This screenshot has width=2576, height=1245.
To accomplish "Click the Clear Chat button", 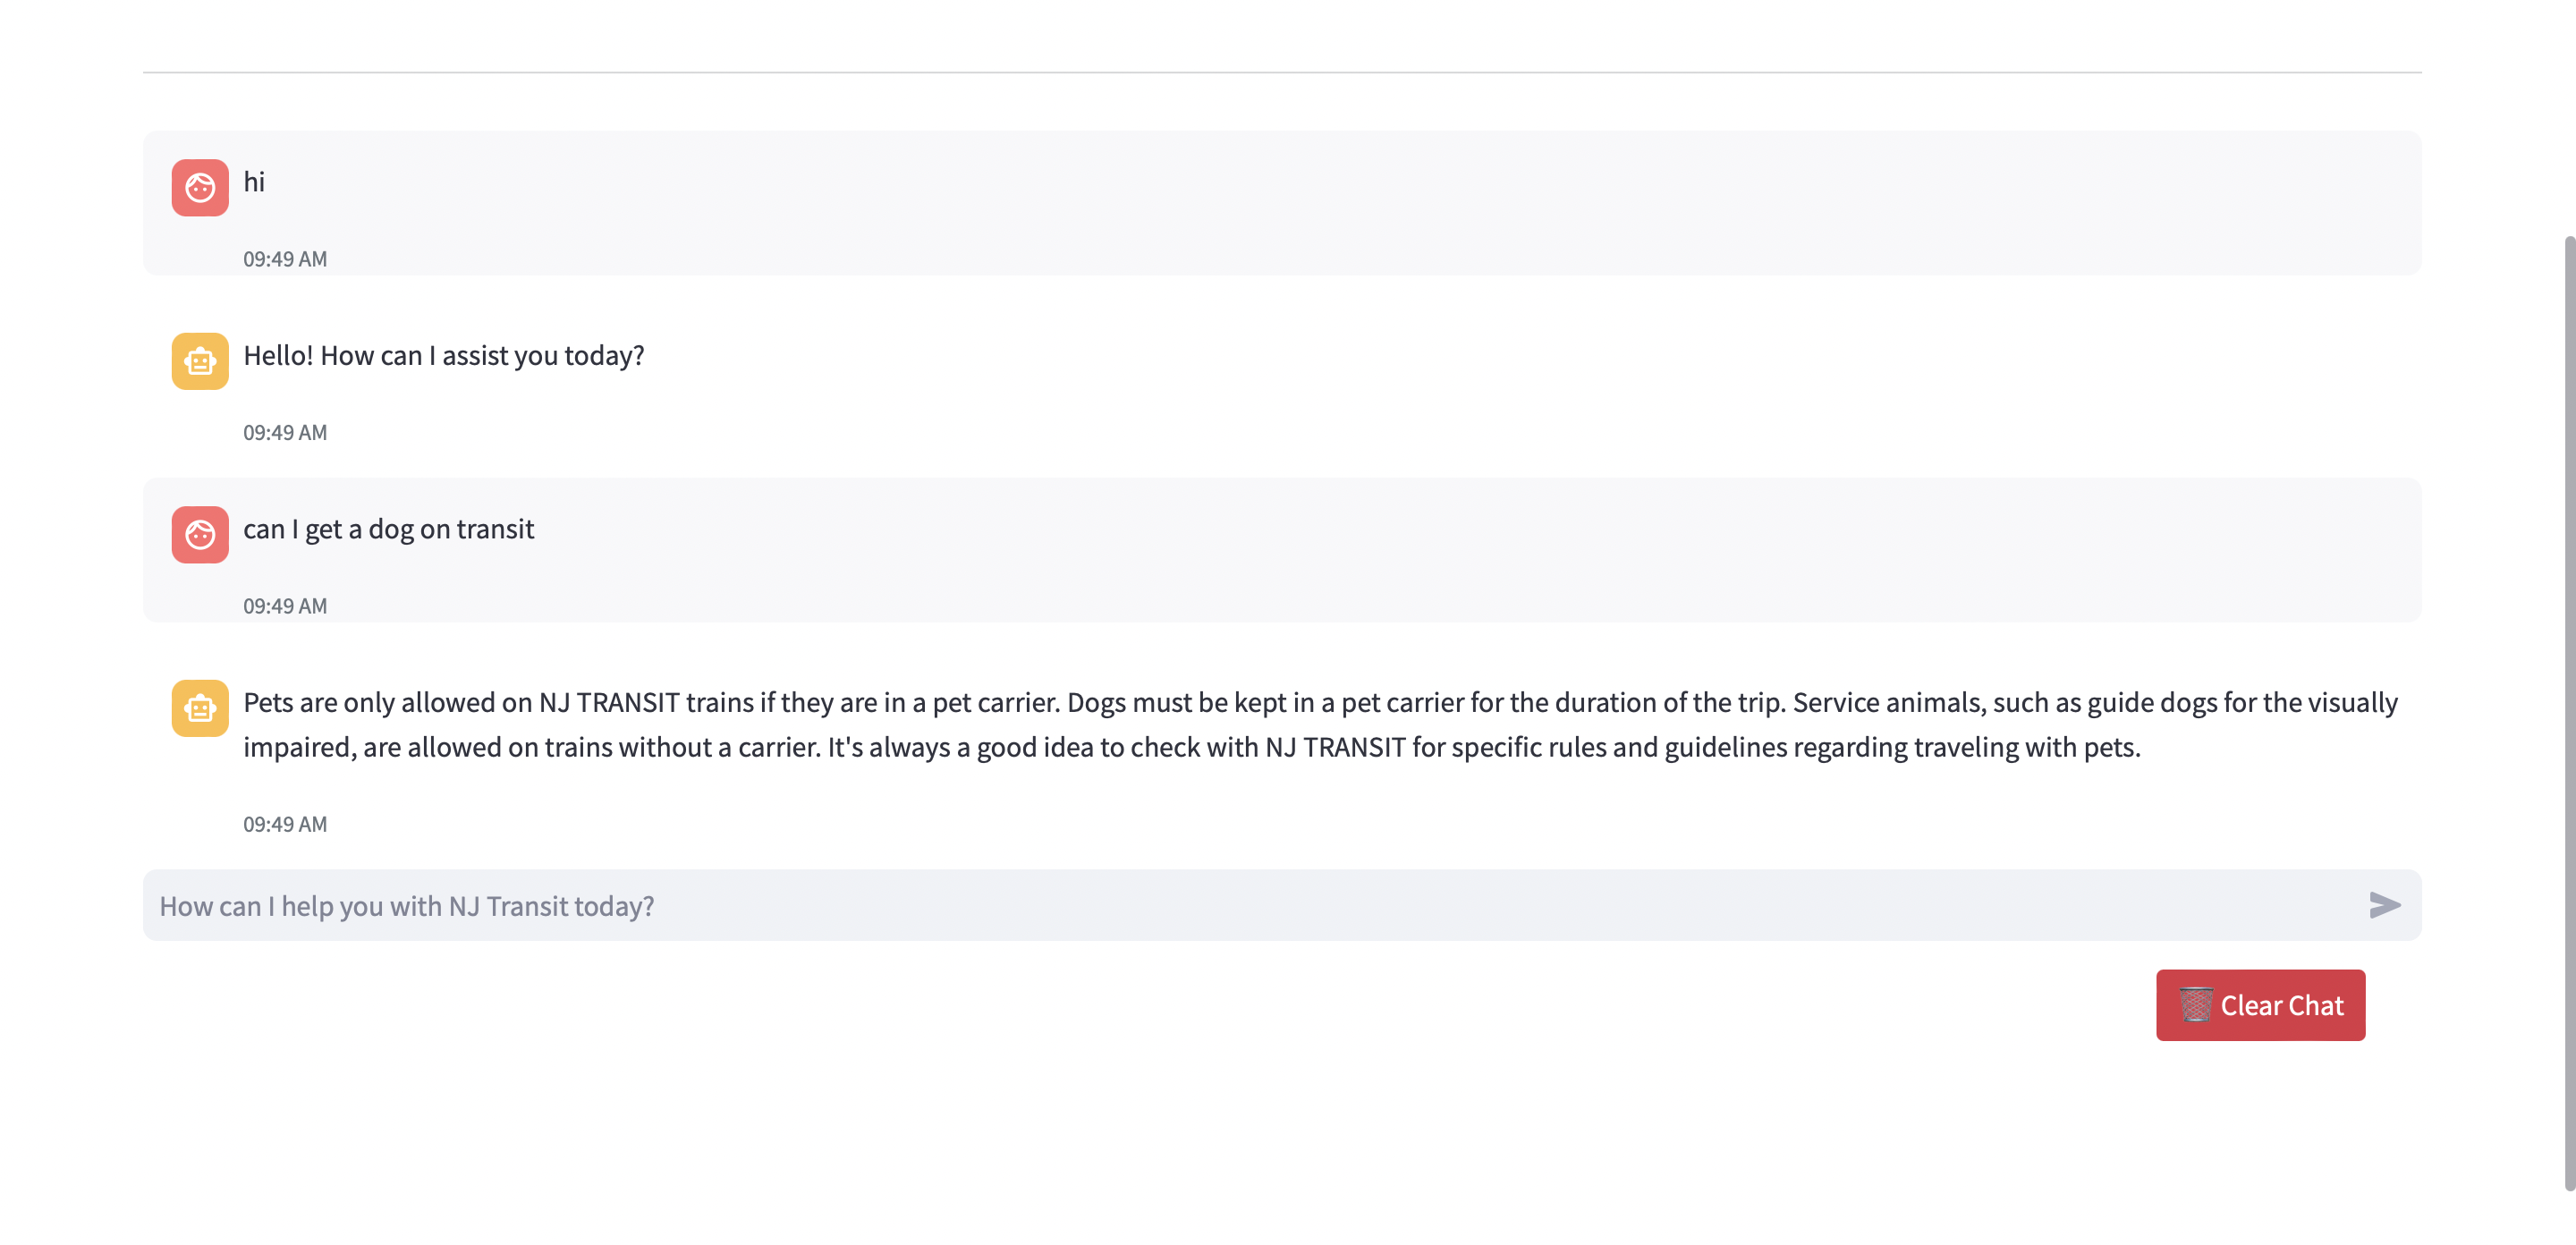I will [x=2280, y=1005].
